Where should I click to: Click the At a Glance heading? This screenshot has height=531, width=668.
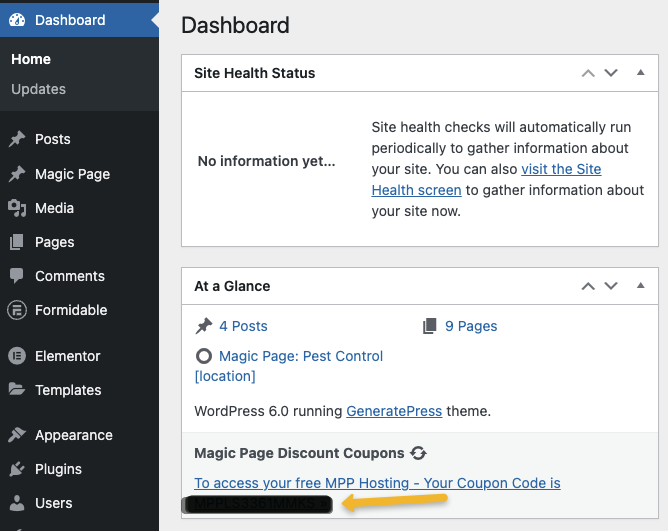pyautogui.click(x=232, y=286)
